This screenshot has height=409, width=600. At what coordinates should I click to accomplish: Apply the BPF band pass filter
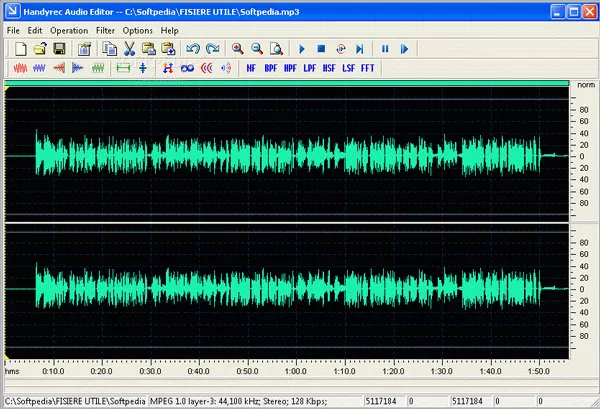click(270, 68)
